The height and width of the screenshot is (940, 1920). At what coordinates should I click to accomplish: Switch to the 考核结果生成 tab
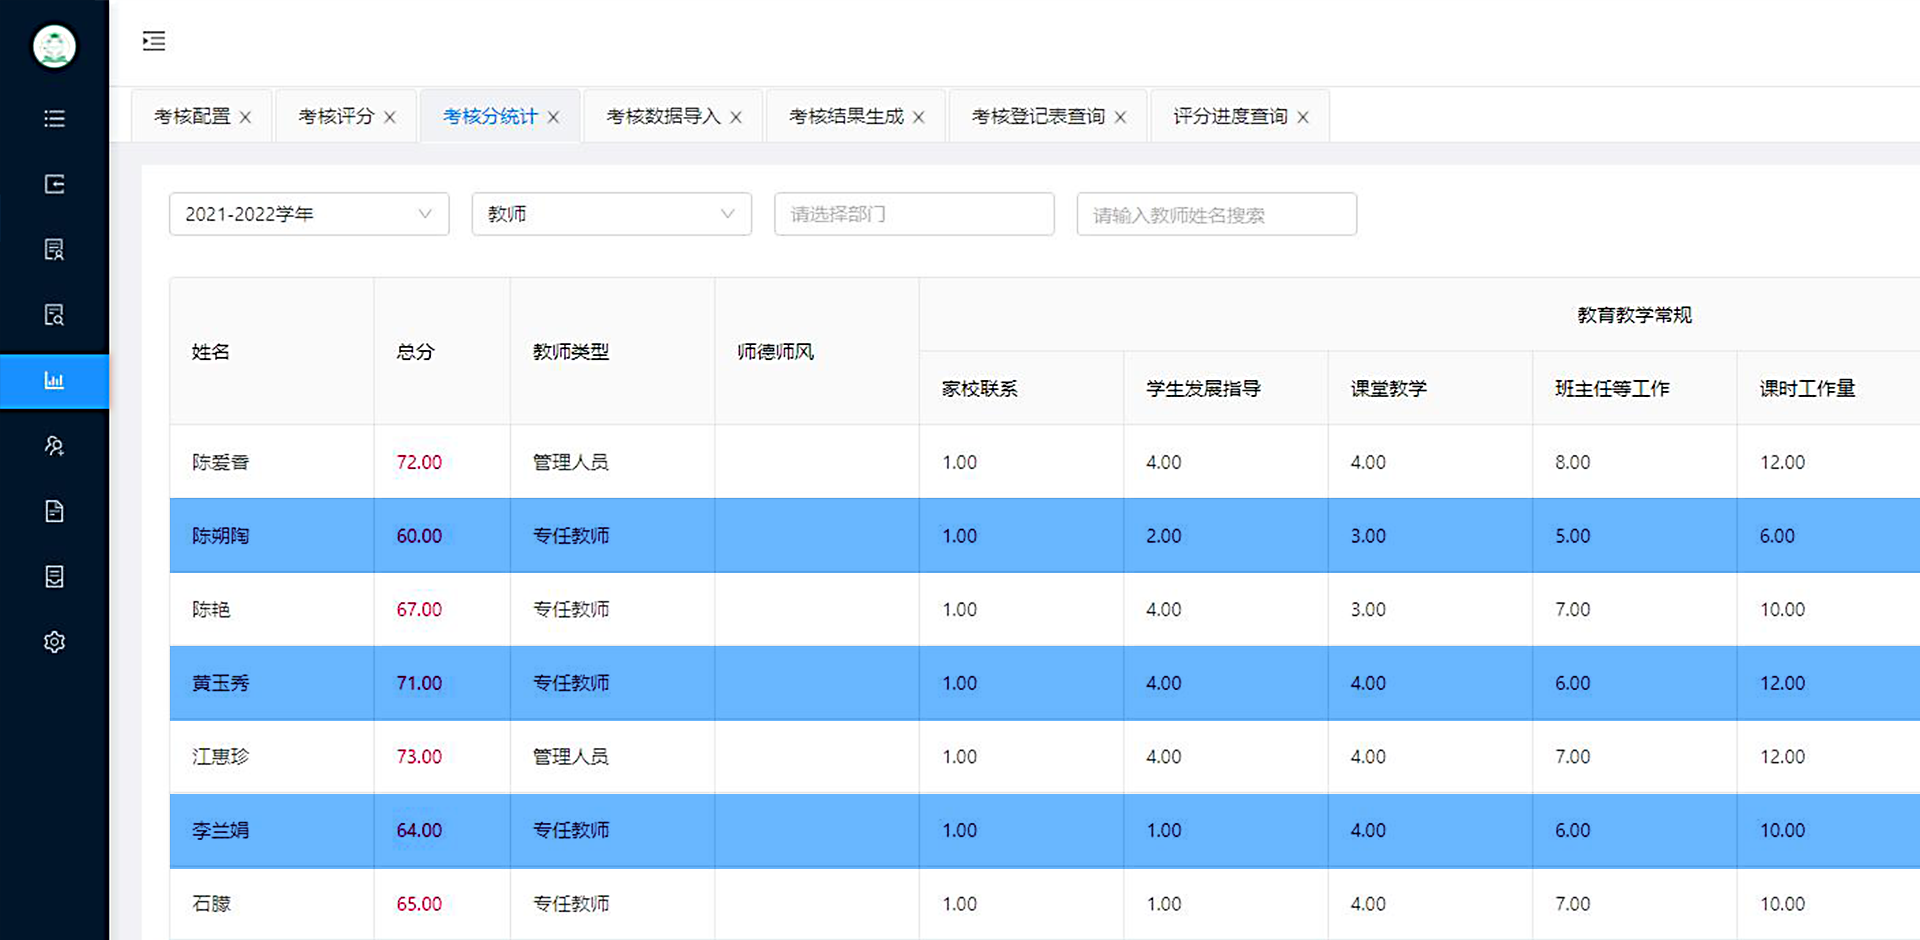coord(845,116)
